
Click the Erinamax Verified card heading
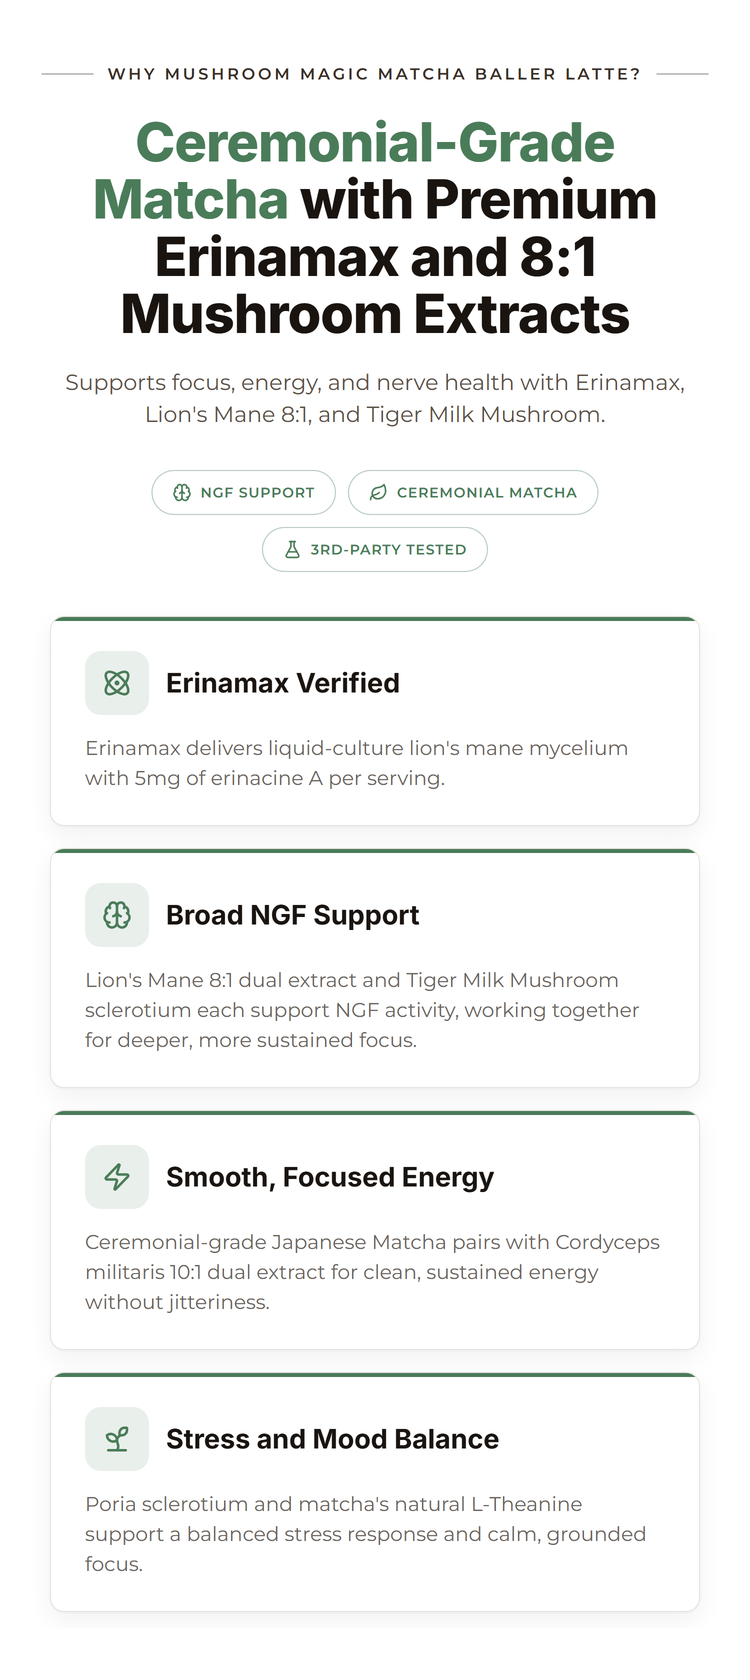[283, 683]
